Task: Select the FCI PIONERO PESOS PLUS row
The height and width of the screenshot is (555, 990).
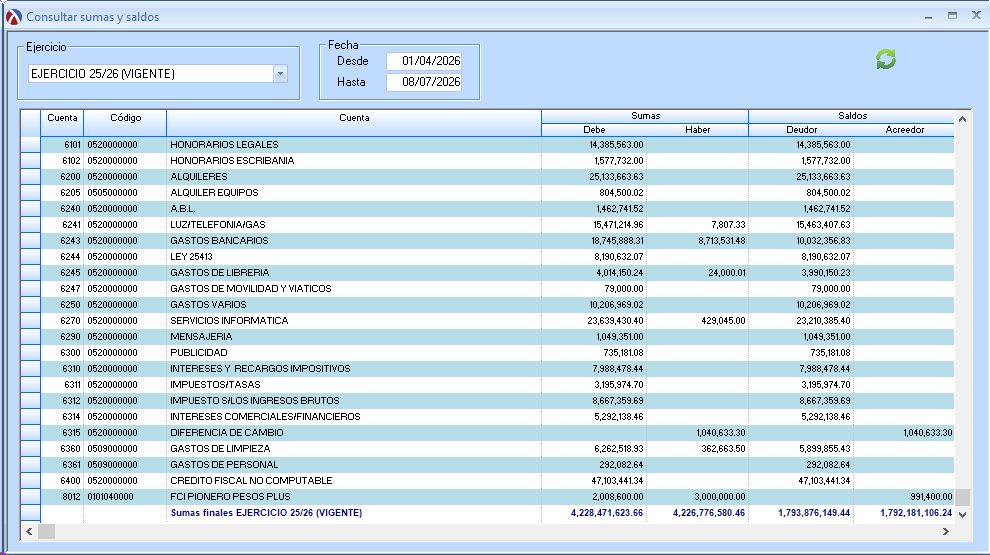Action: click(x=487, y=497)
